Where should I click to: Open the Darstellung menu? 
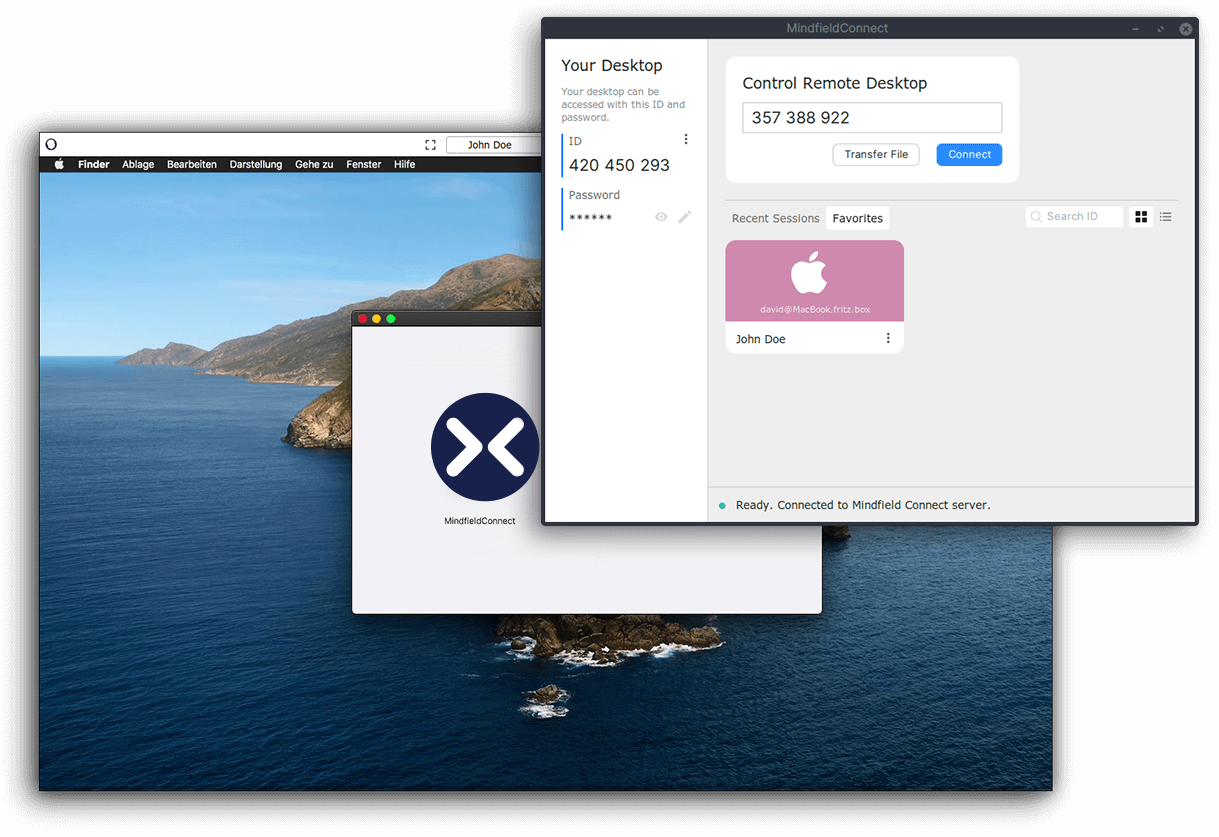point(255,164)
